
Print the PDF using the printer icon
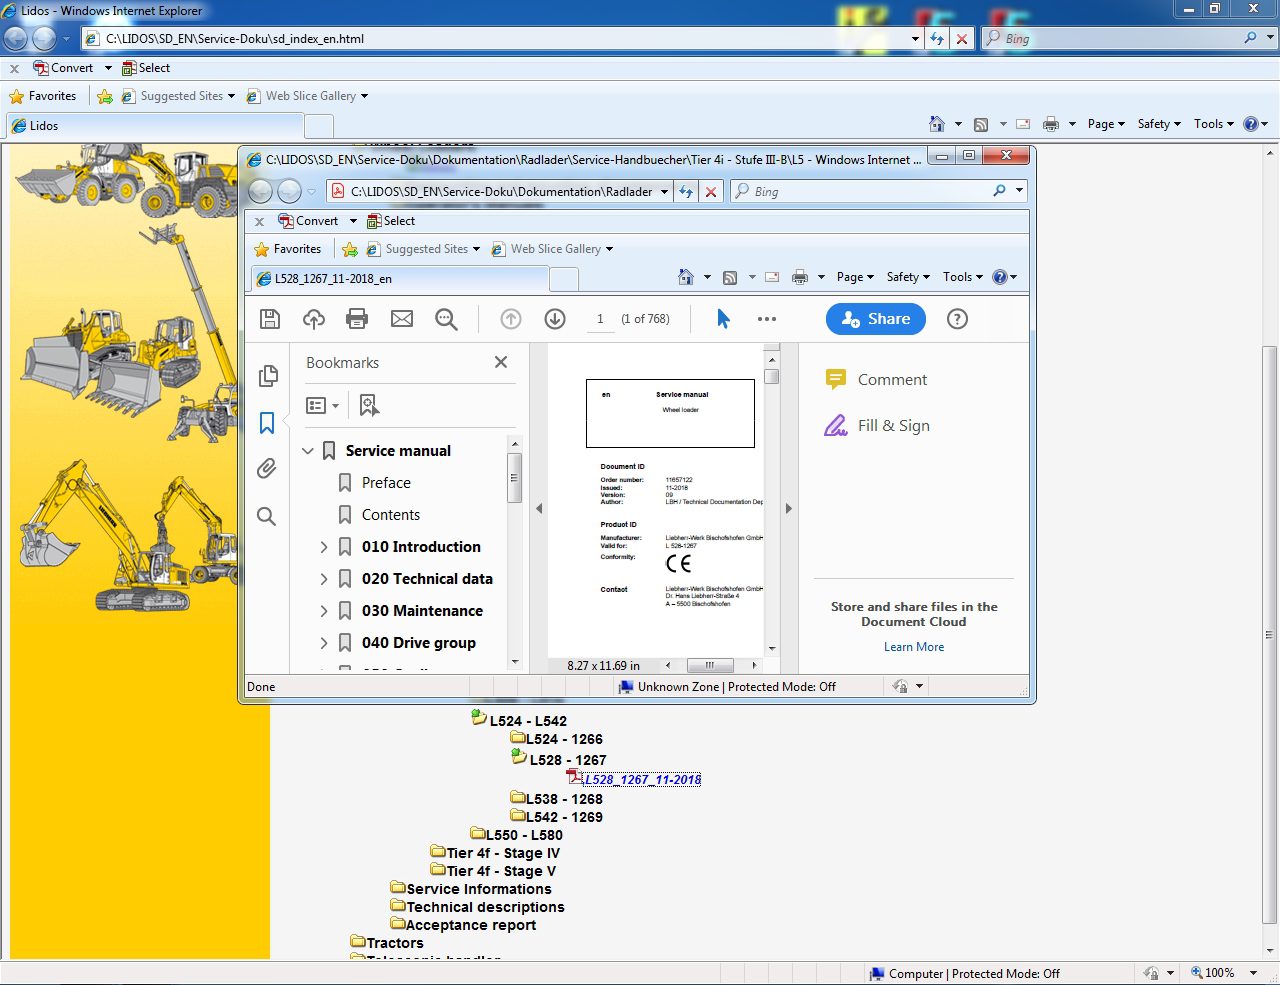pos(357,319)
